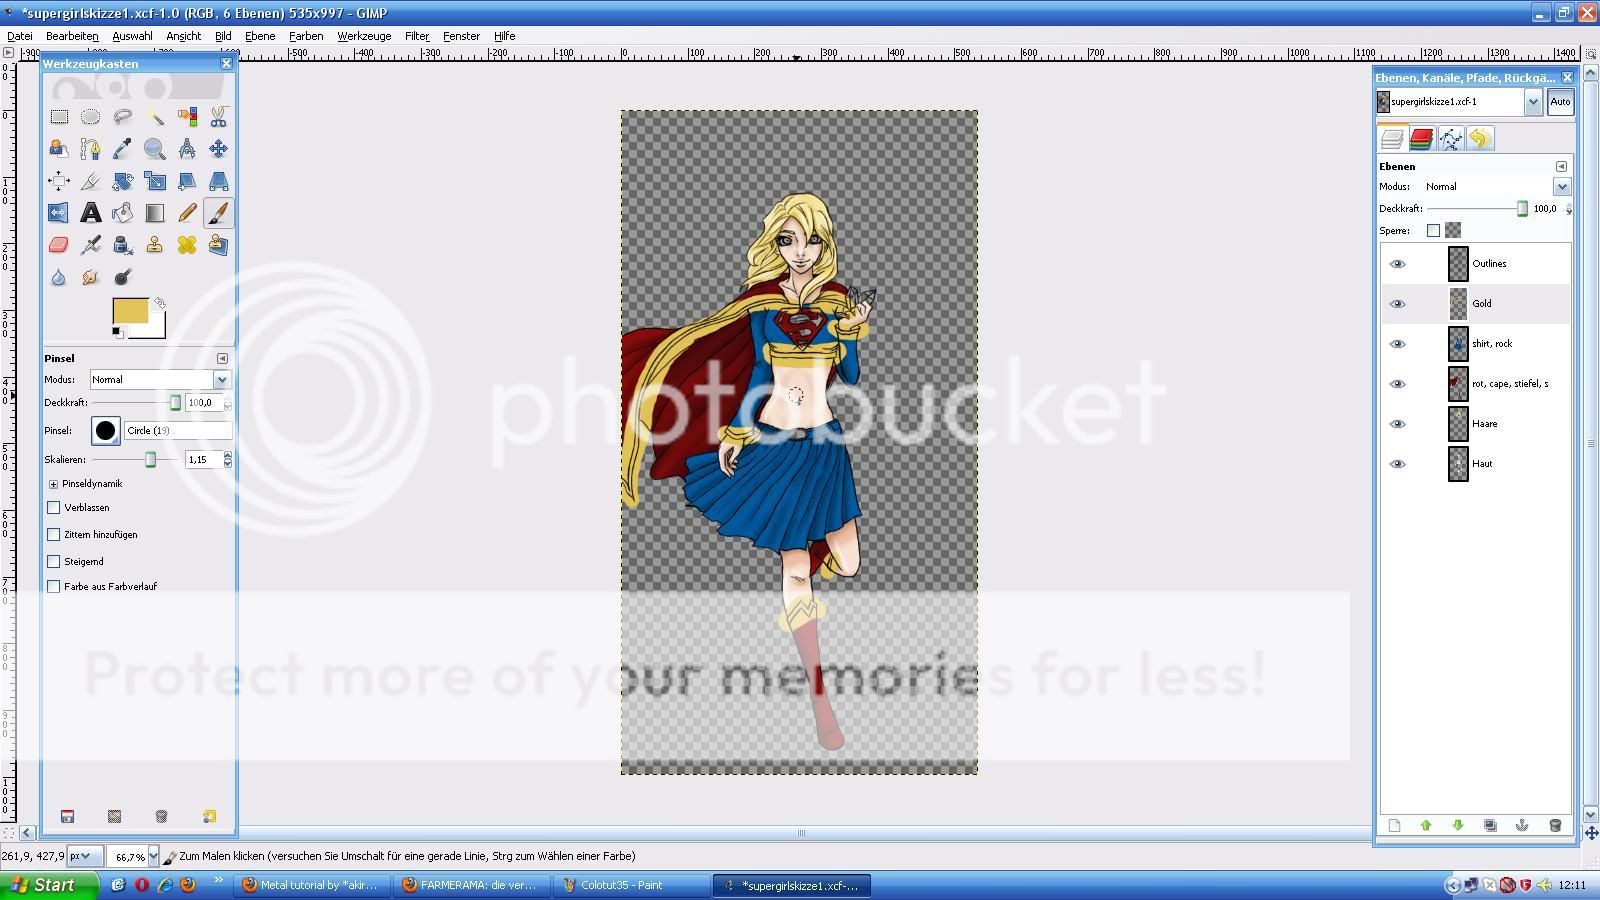The width and height of the screenshot is (1600, 900).
Task: Open the Ebene menu
Action: point(260,36)
